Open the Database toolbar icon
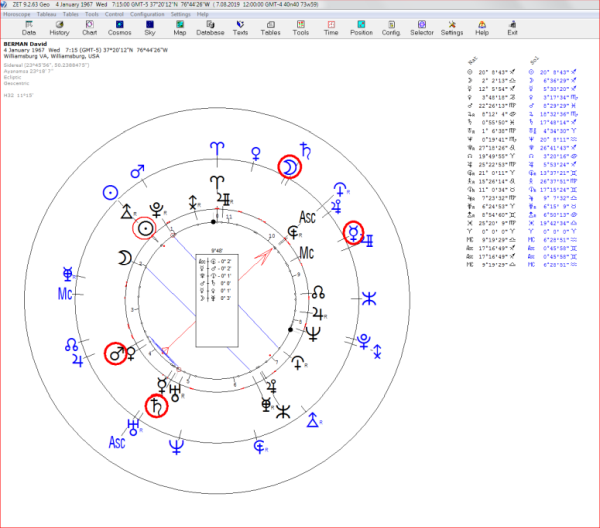 pos(210,28)
